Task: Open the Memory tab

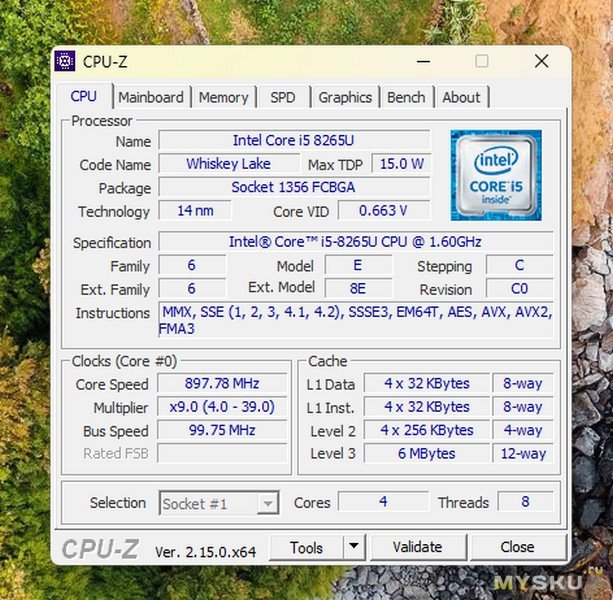Action: 223,97
